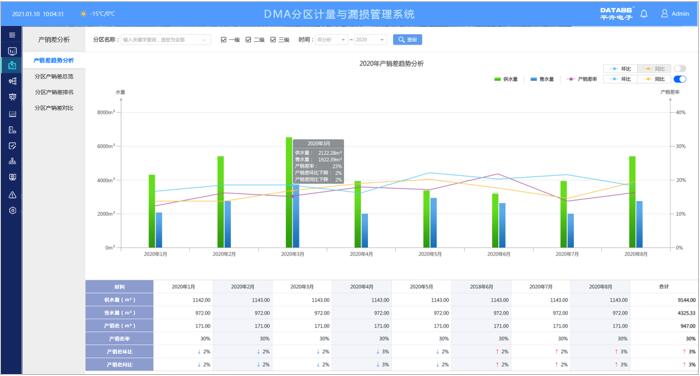
Task: Open the 分区名称 zone name dropdown
Action: [165, 40]
